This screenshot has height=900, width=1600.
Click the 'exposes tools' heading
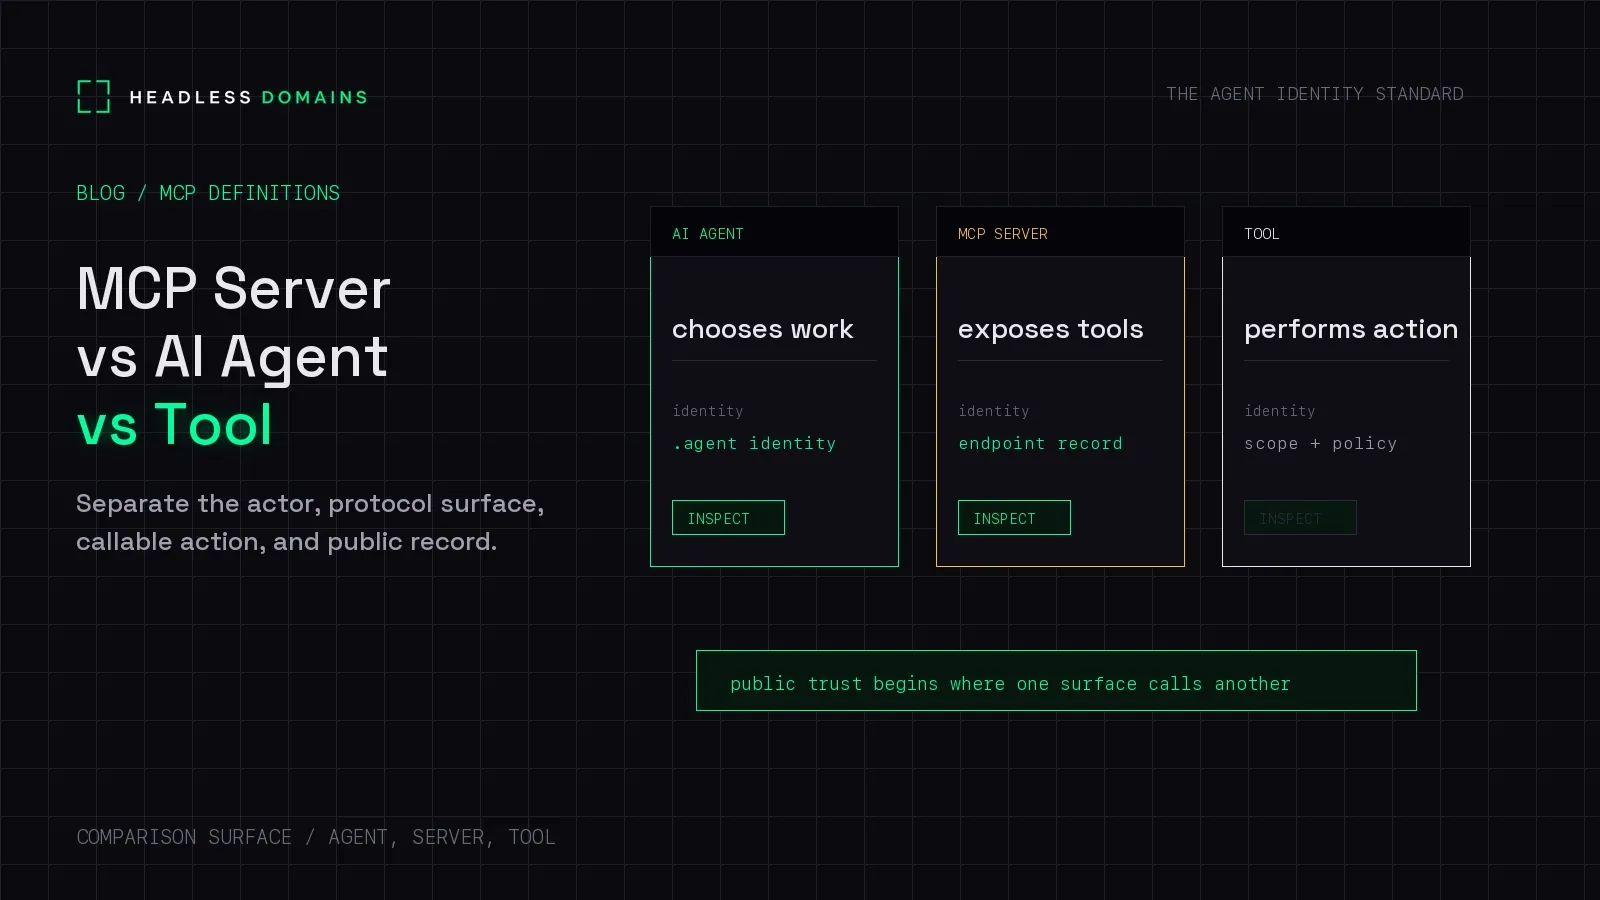click(x=1050, y=330)
